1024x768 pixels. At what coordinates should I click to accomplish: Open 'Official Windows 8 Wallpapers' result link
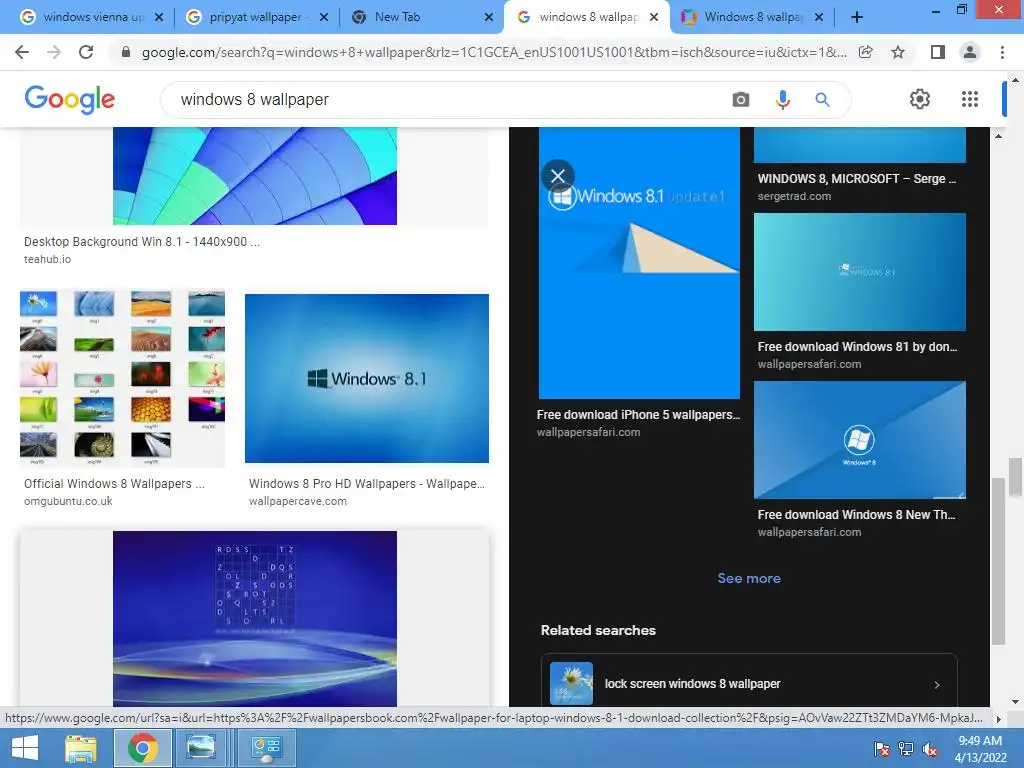pos(114,484)
